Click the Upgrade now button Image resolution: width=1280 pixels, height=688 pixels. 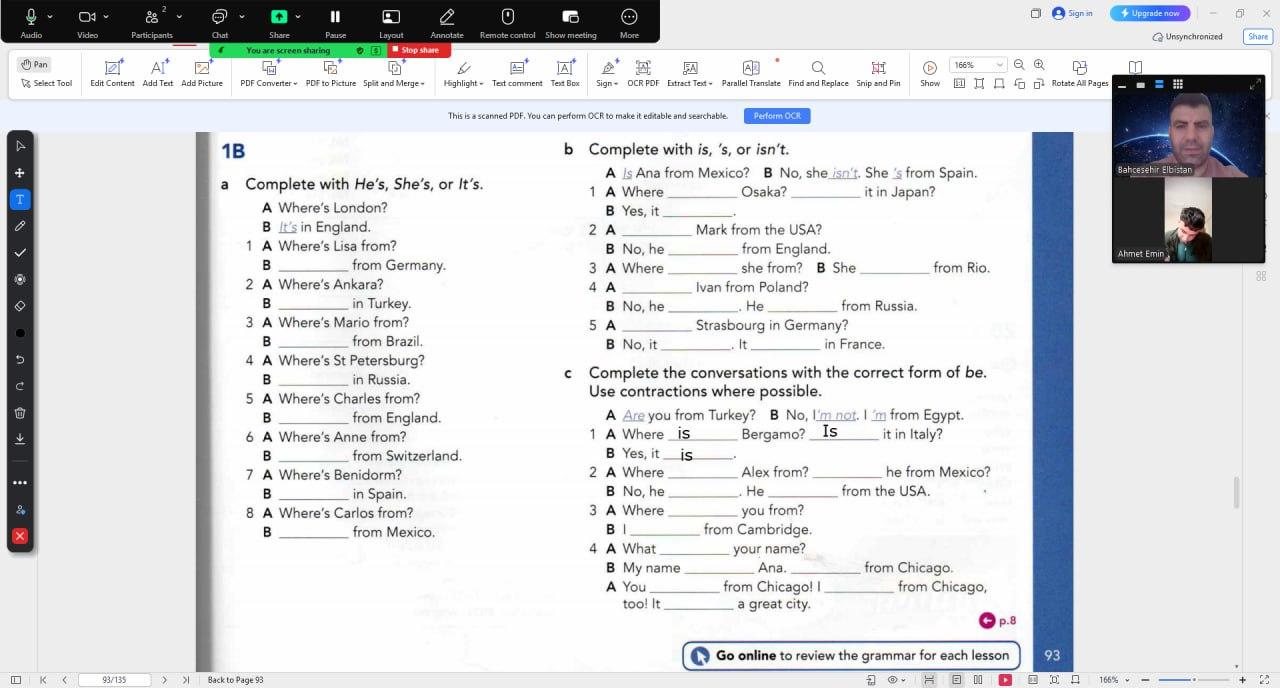click(x=1150, y=13)
